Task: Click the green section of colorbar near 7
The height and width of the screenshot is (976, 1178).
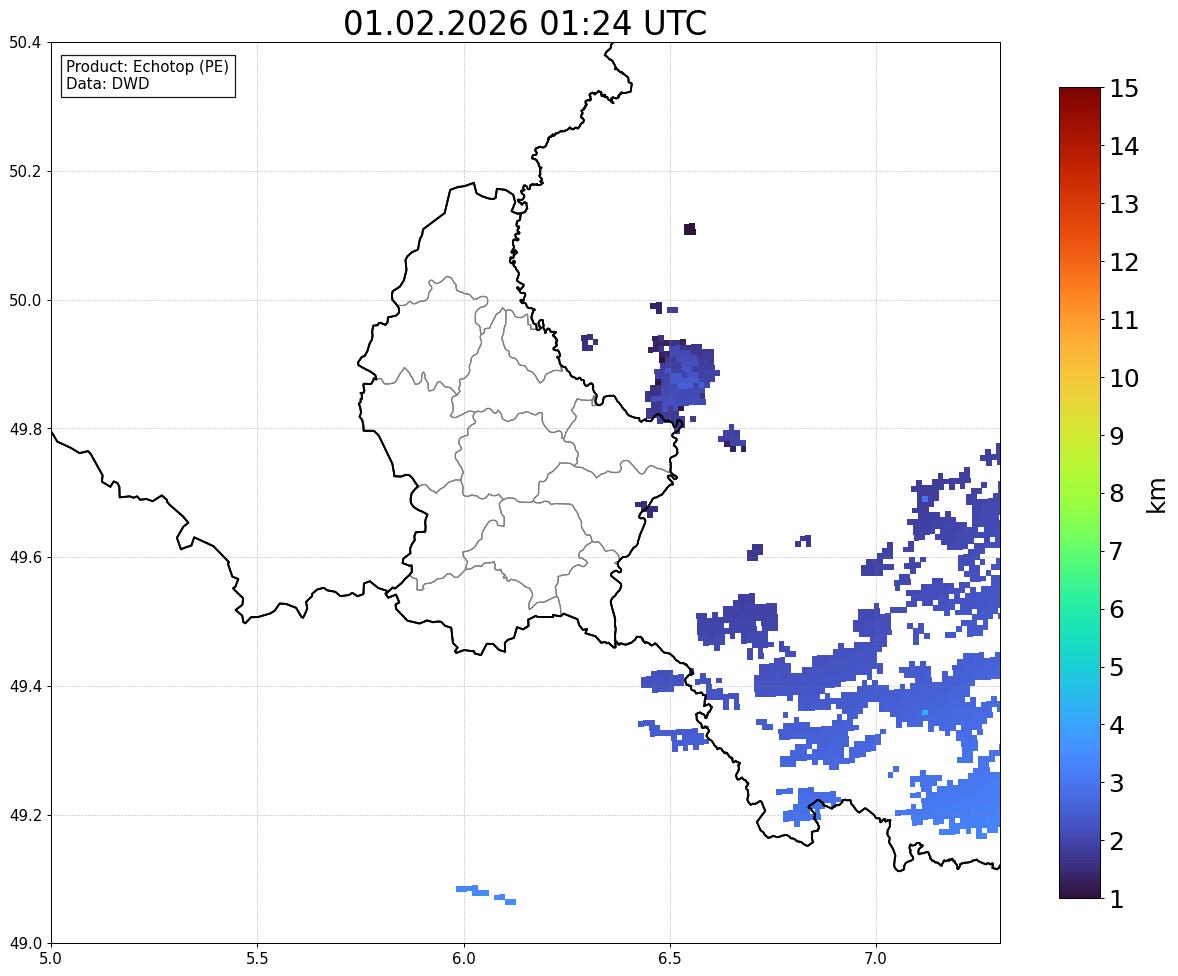Action: point(1080,551)
